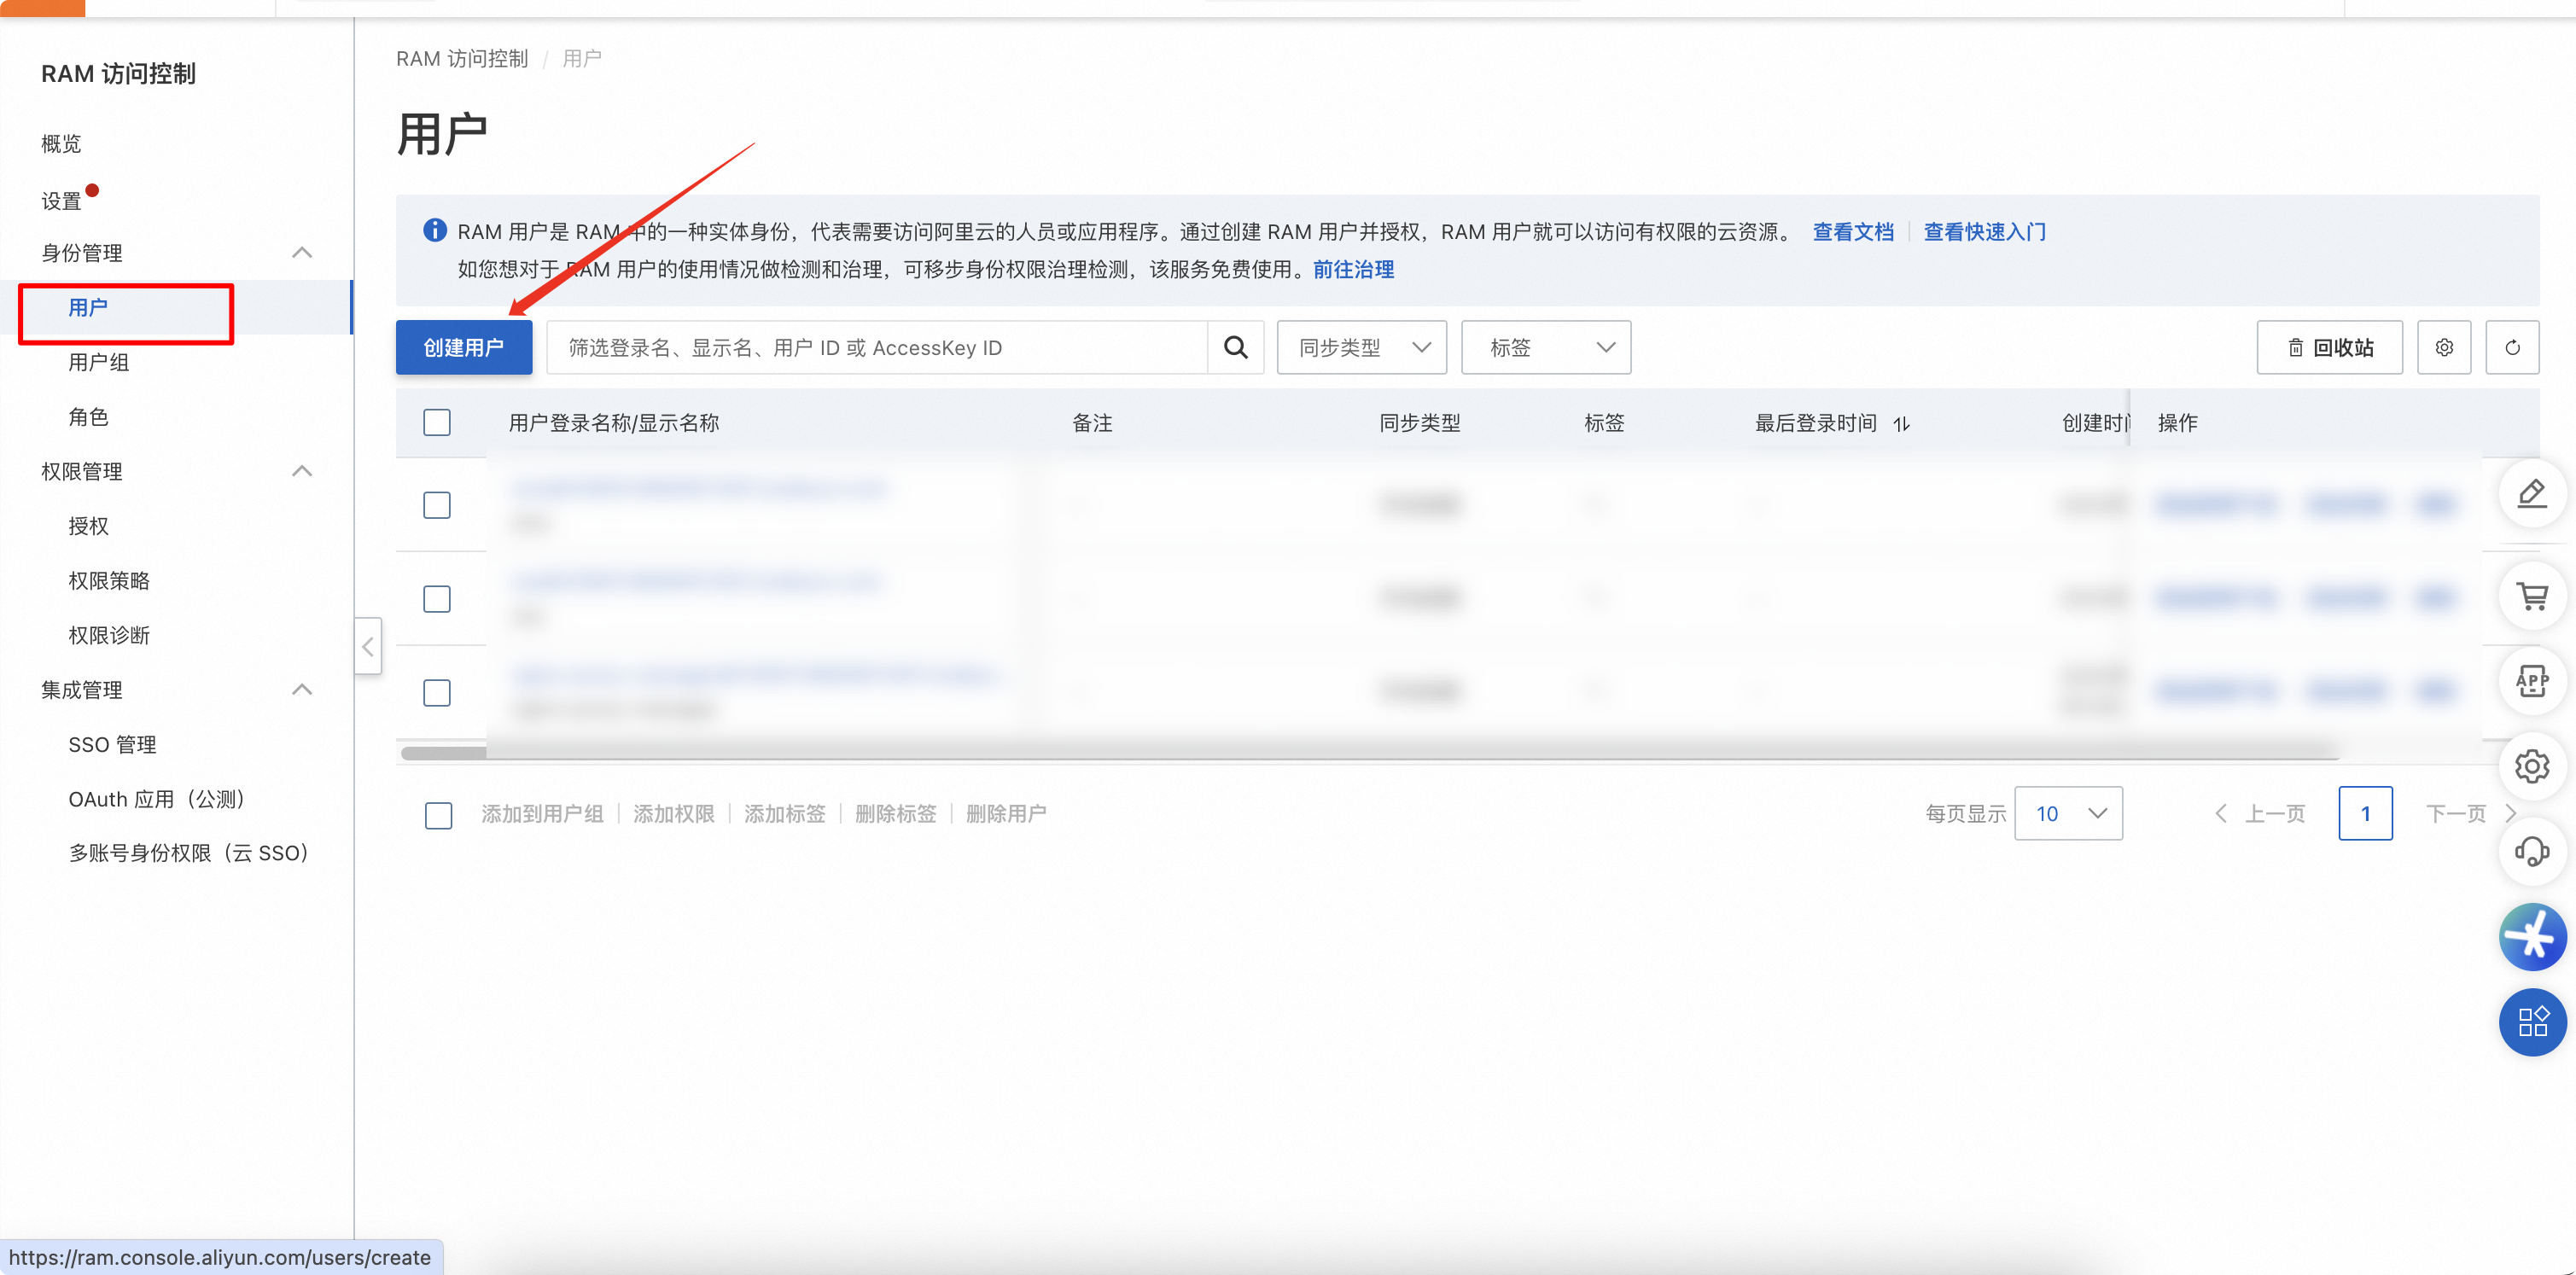Click 添加标签 batch action

point(785,814)
